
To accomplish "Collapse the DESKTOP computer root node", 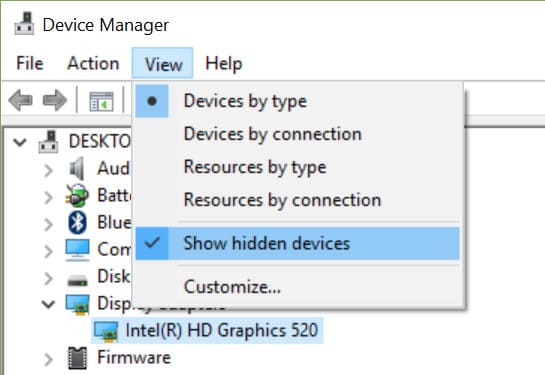I will (x=20, y=142).
